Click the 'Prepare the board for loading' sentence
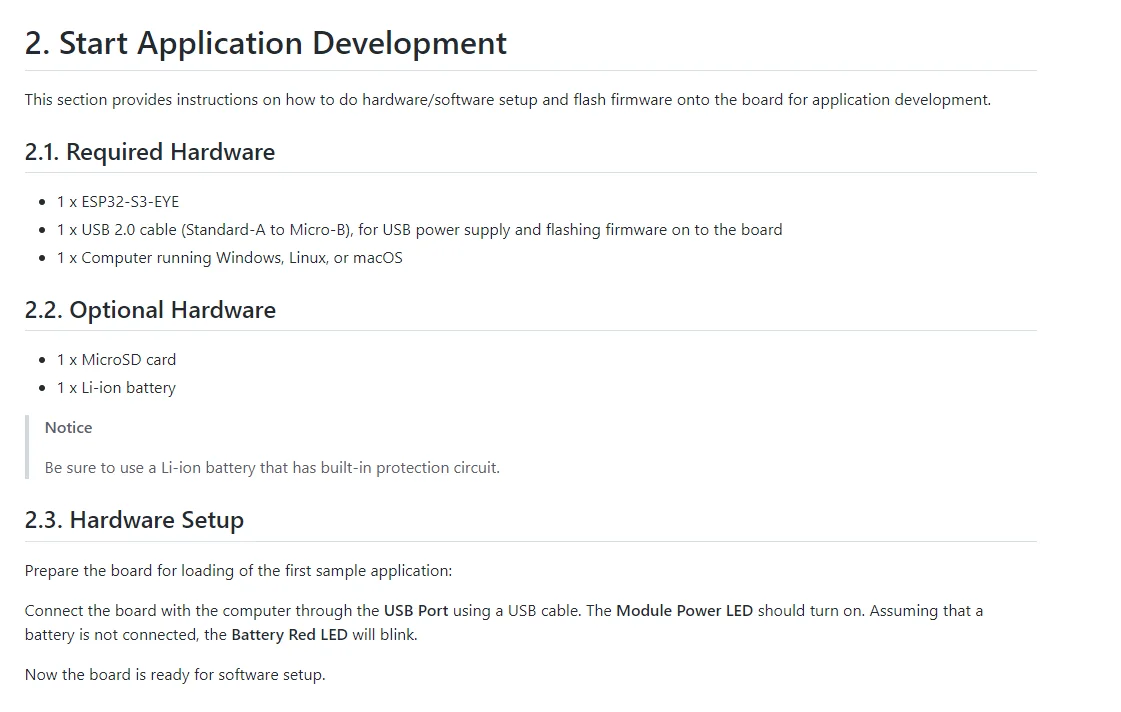This screenshot has height=712, width=1121. pos(239,570)
